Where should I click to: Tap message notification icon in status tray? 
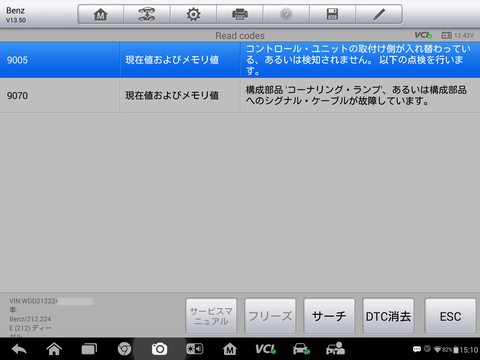(417, 349)
